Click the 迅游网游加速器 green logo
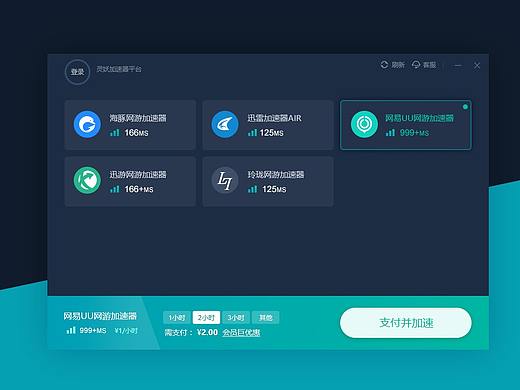Viewport: 520px width, 390px height. coord(87,180)
